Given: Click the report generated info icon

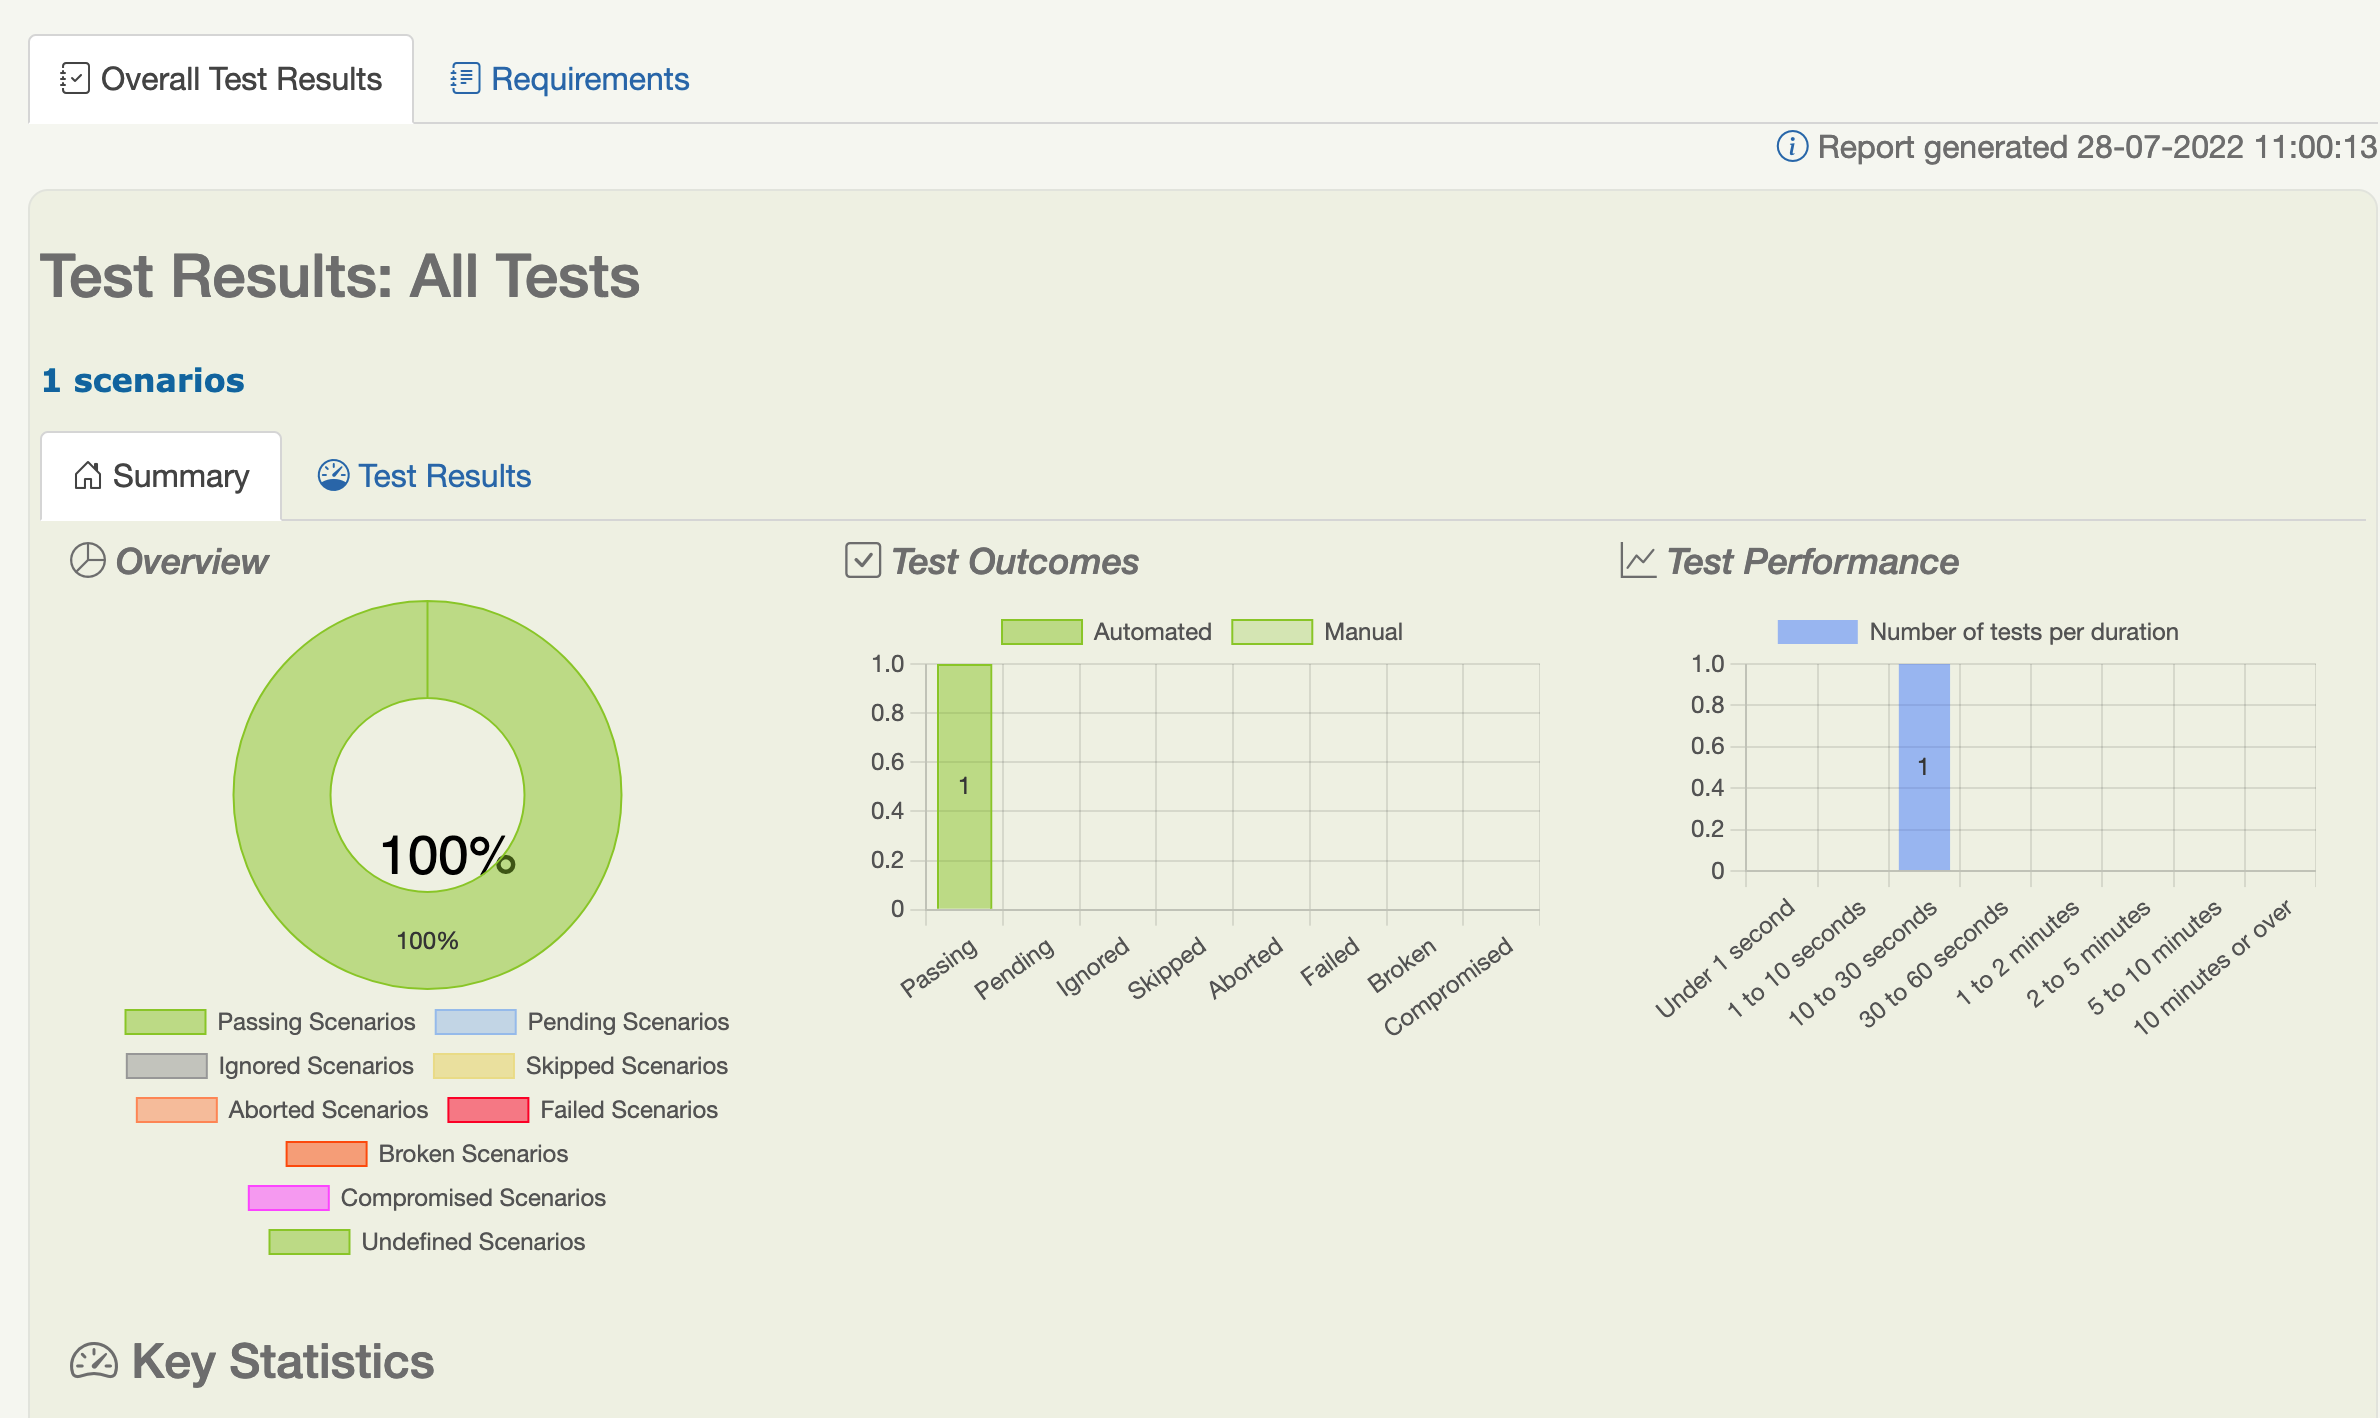Looking at the screenshot, I should tap(1791, 146).
